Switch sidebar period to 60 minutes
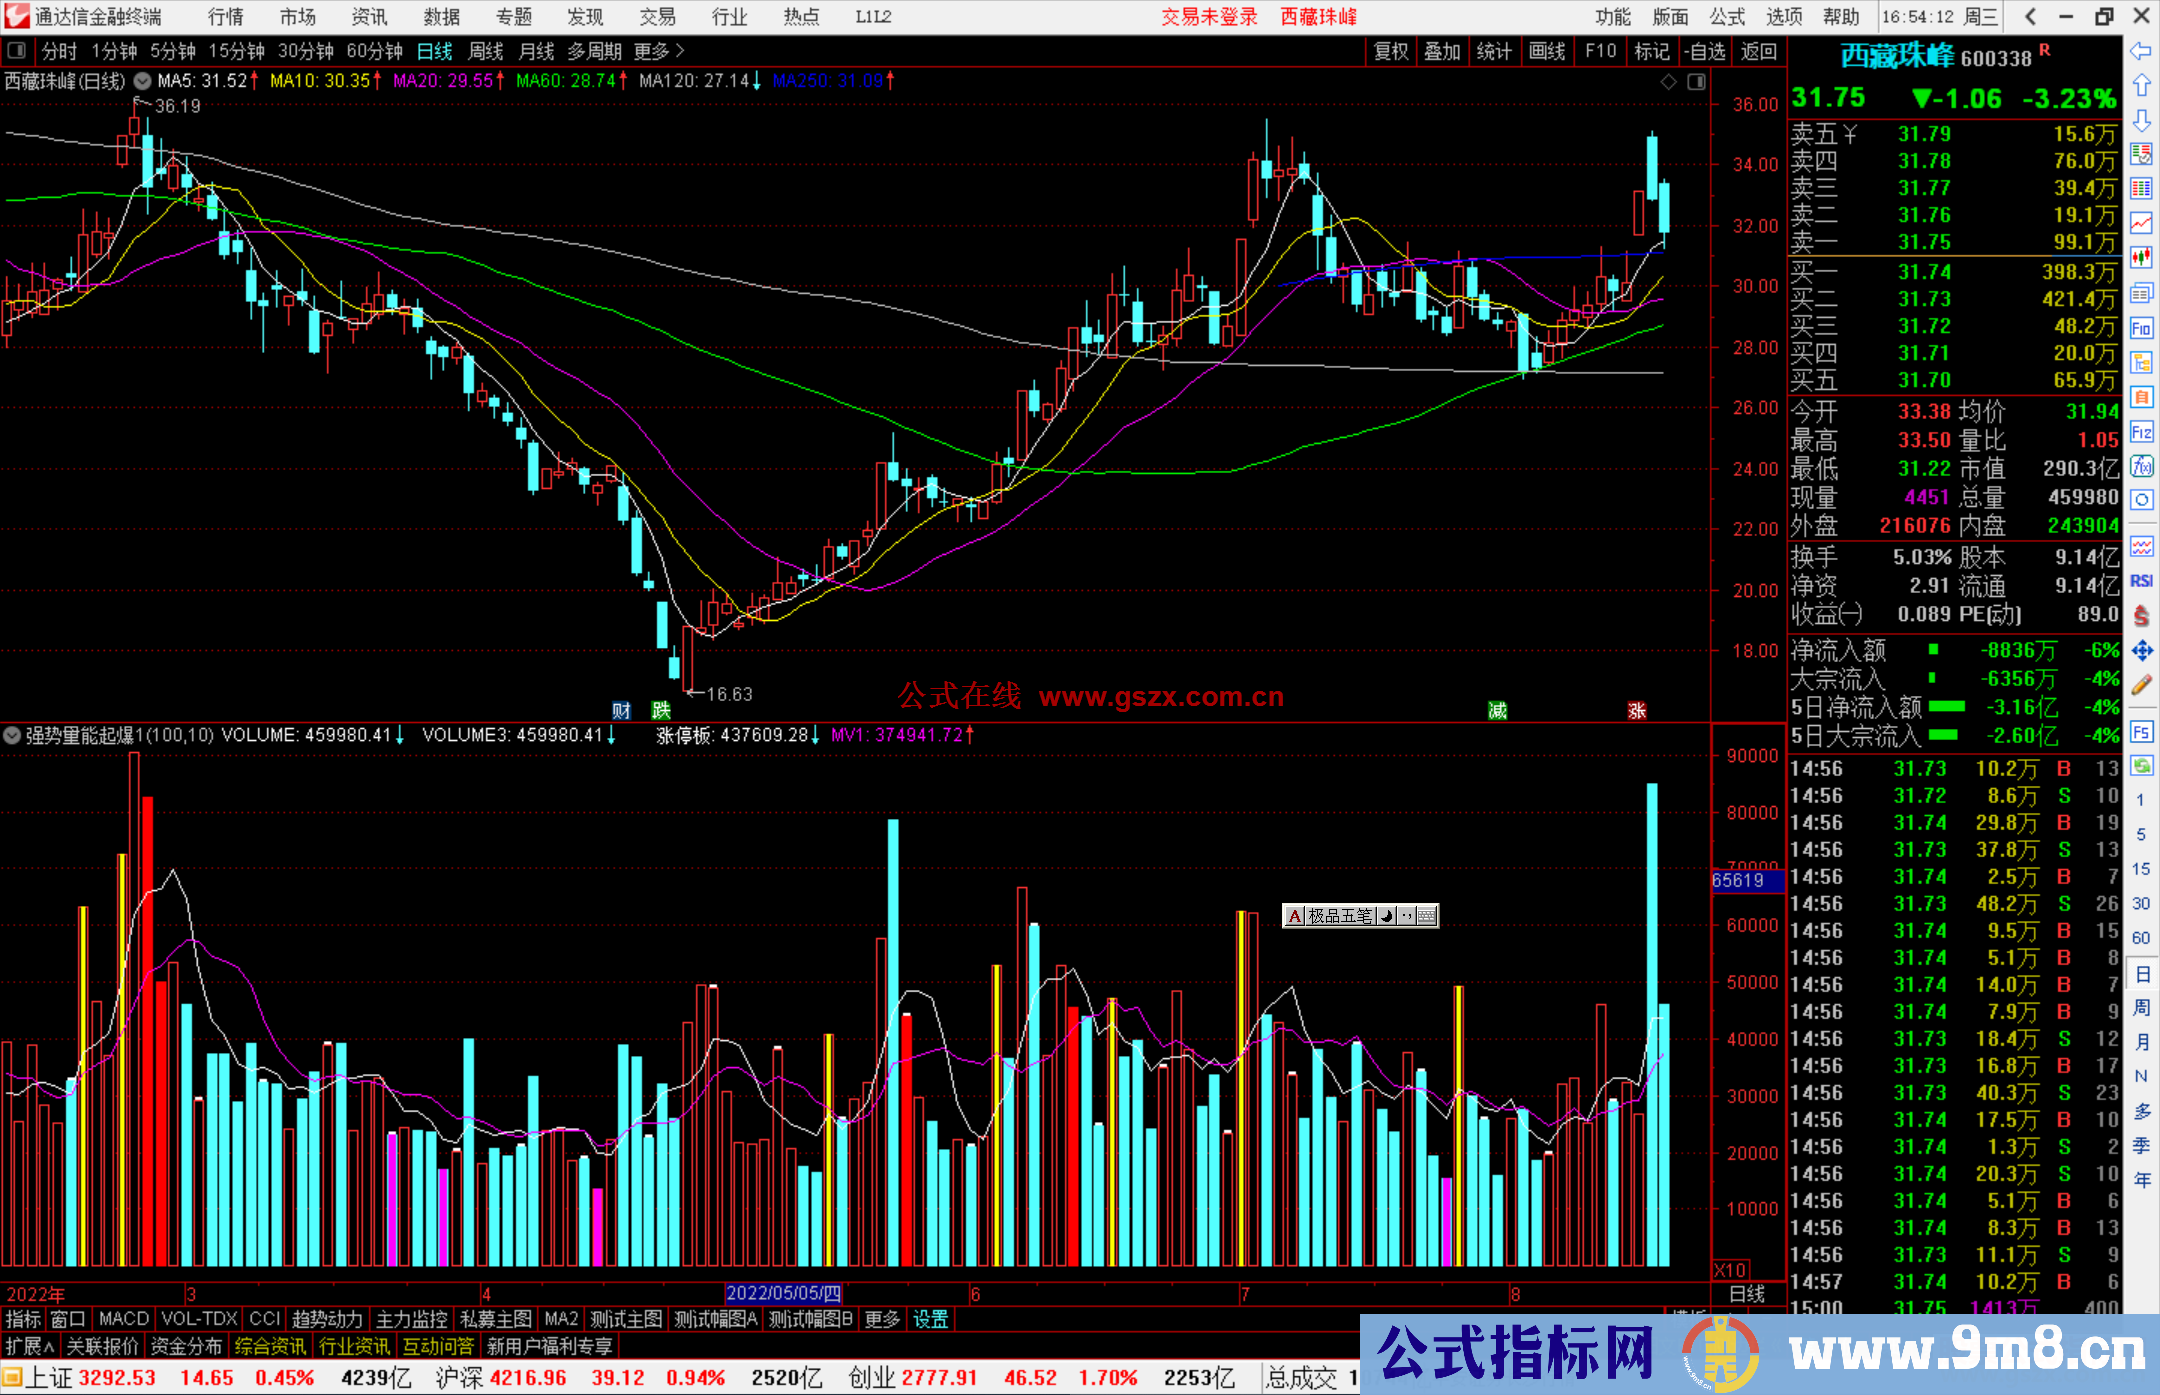The width and height of the screenshot is (2160, 1395). click(x=2140, y=938)
